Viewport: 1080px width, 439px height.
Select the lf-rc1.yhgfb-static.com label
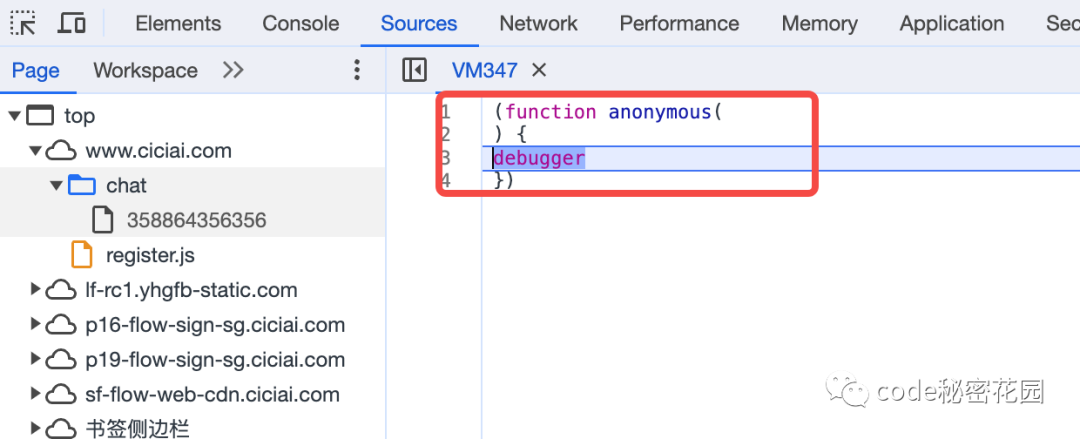(191, 290)
